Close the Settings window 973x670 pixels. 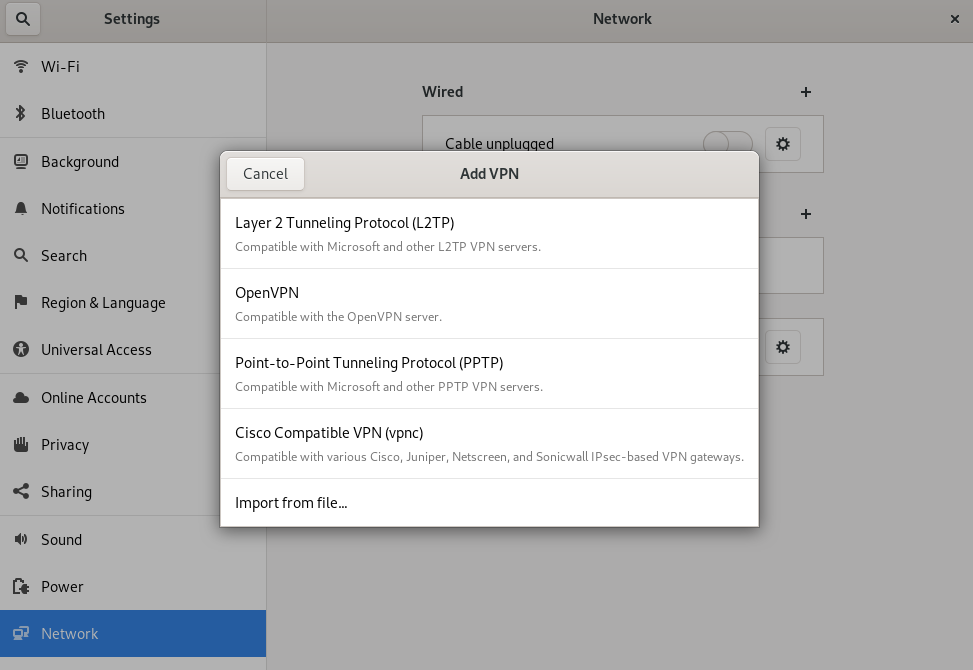tap(953, 19)
